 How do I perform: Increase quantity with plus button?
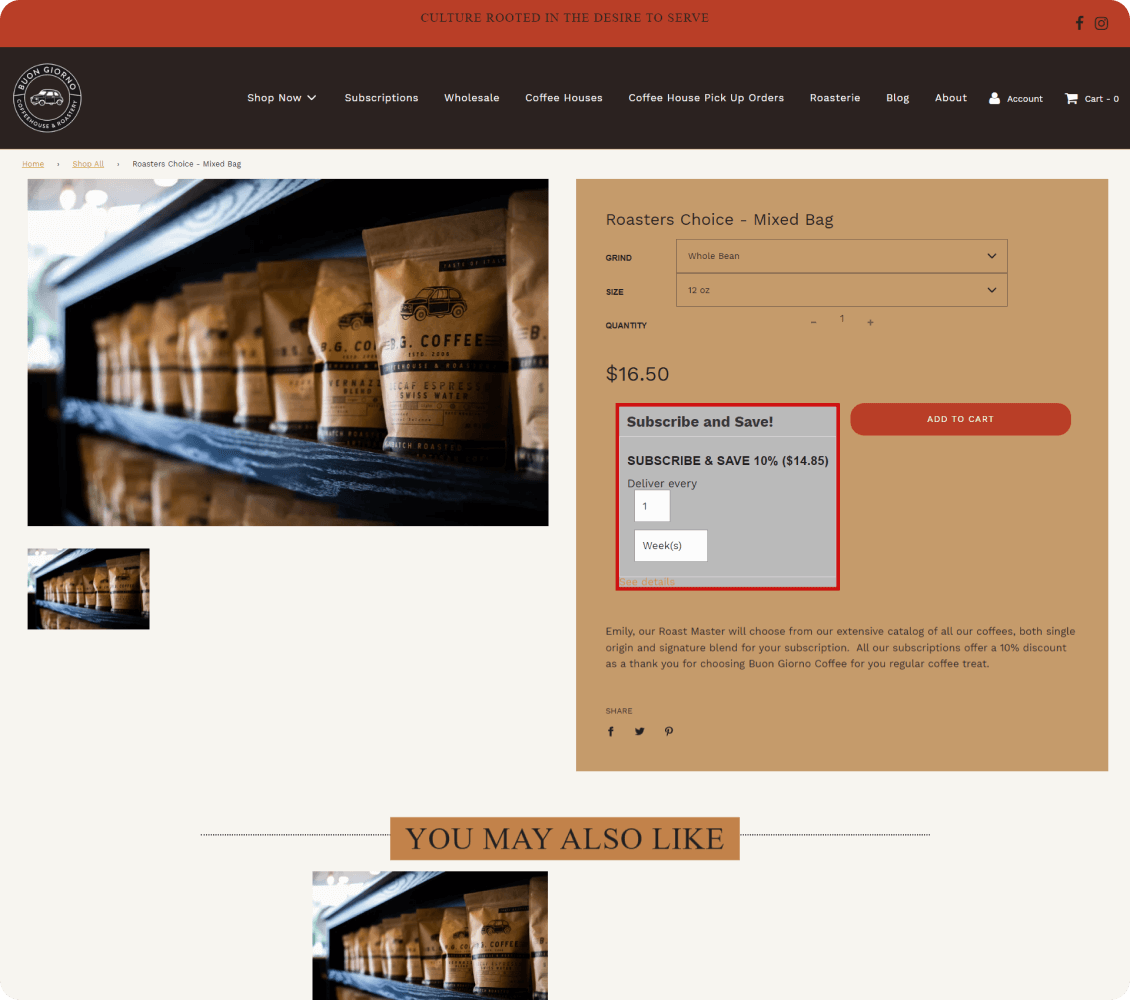pos(870,322)
